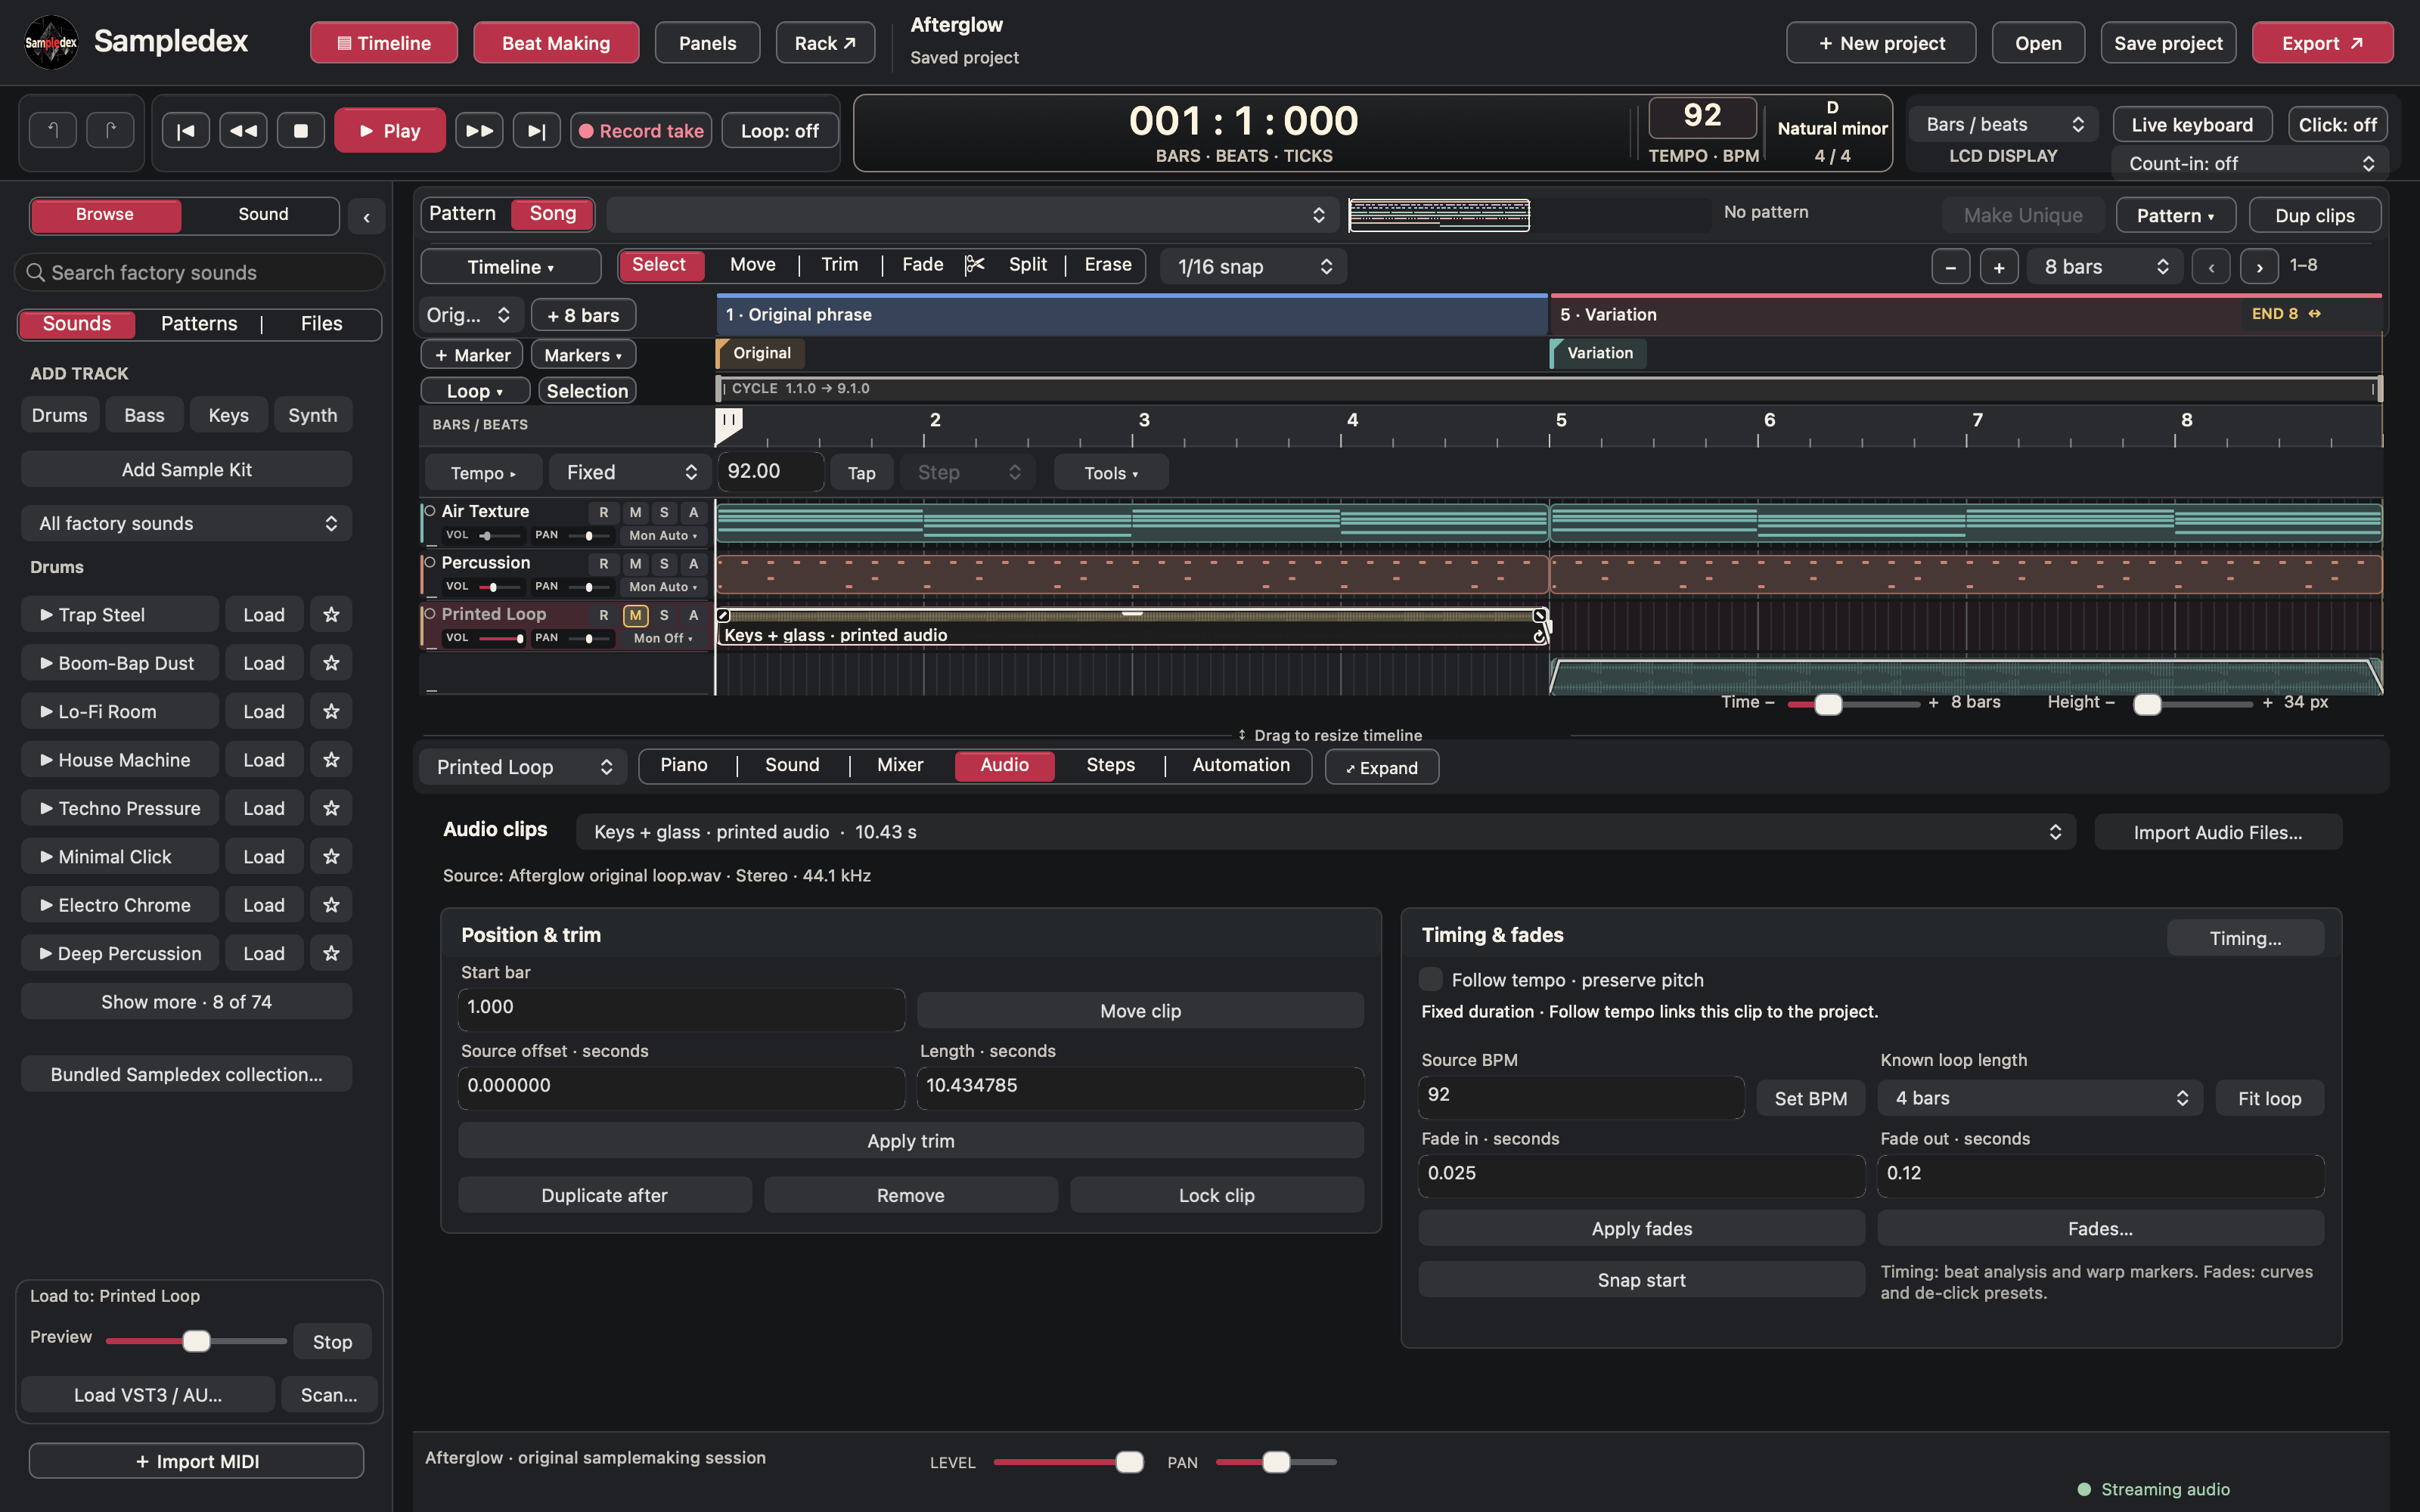This screenshot has width=2420, height=1512.
Task: Click the fast-forward transport icon
Action: [479, 130]
